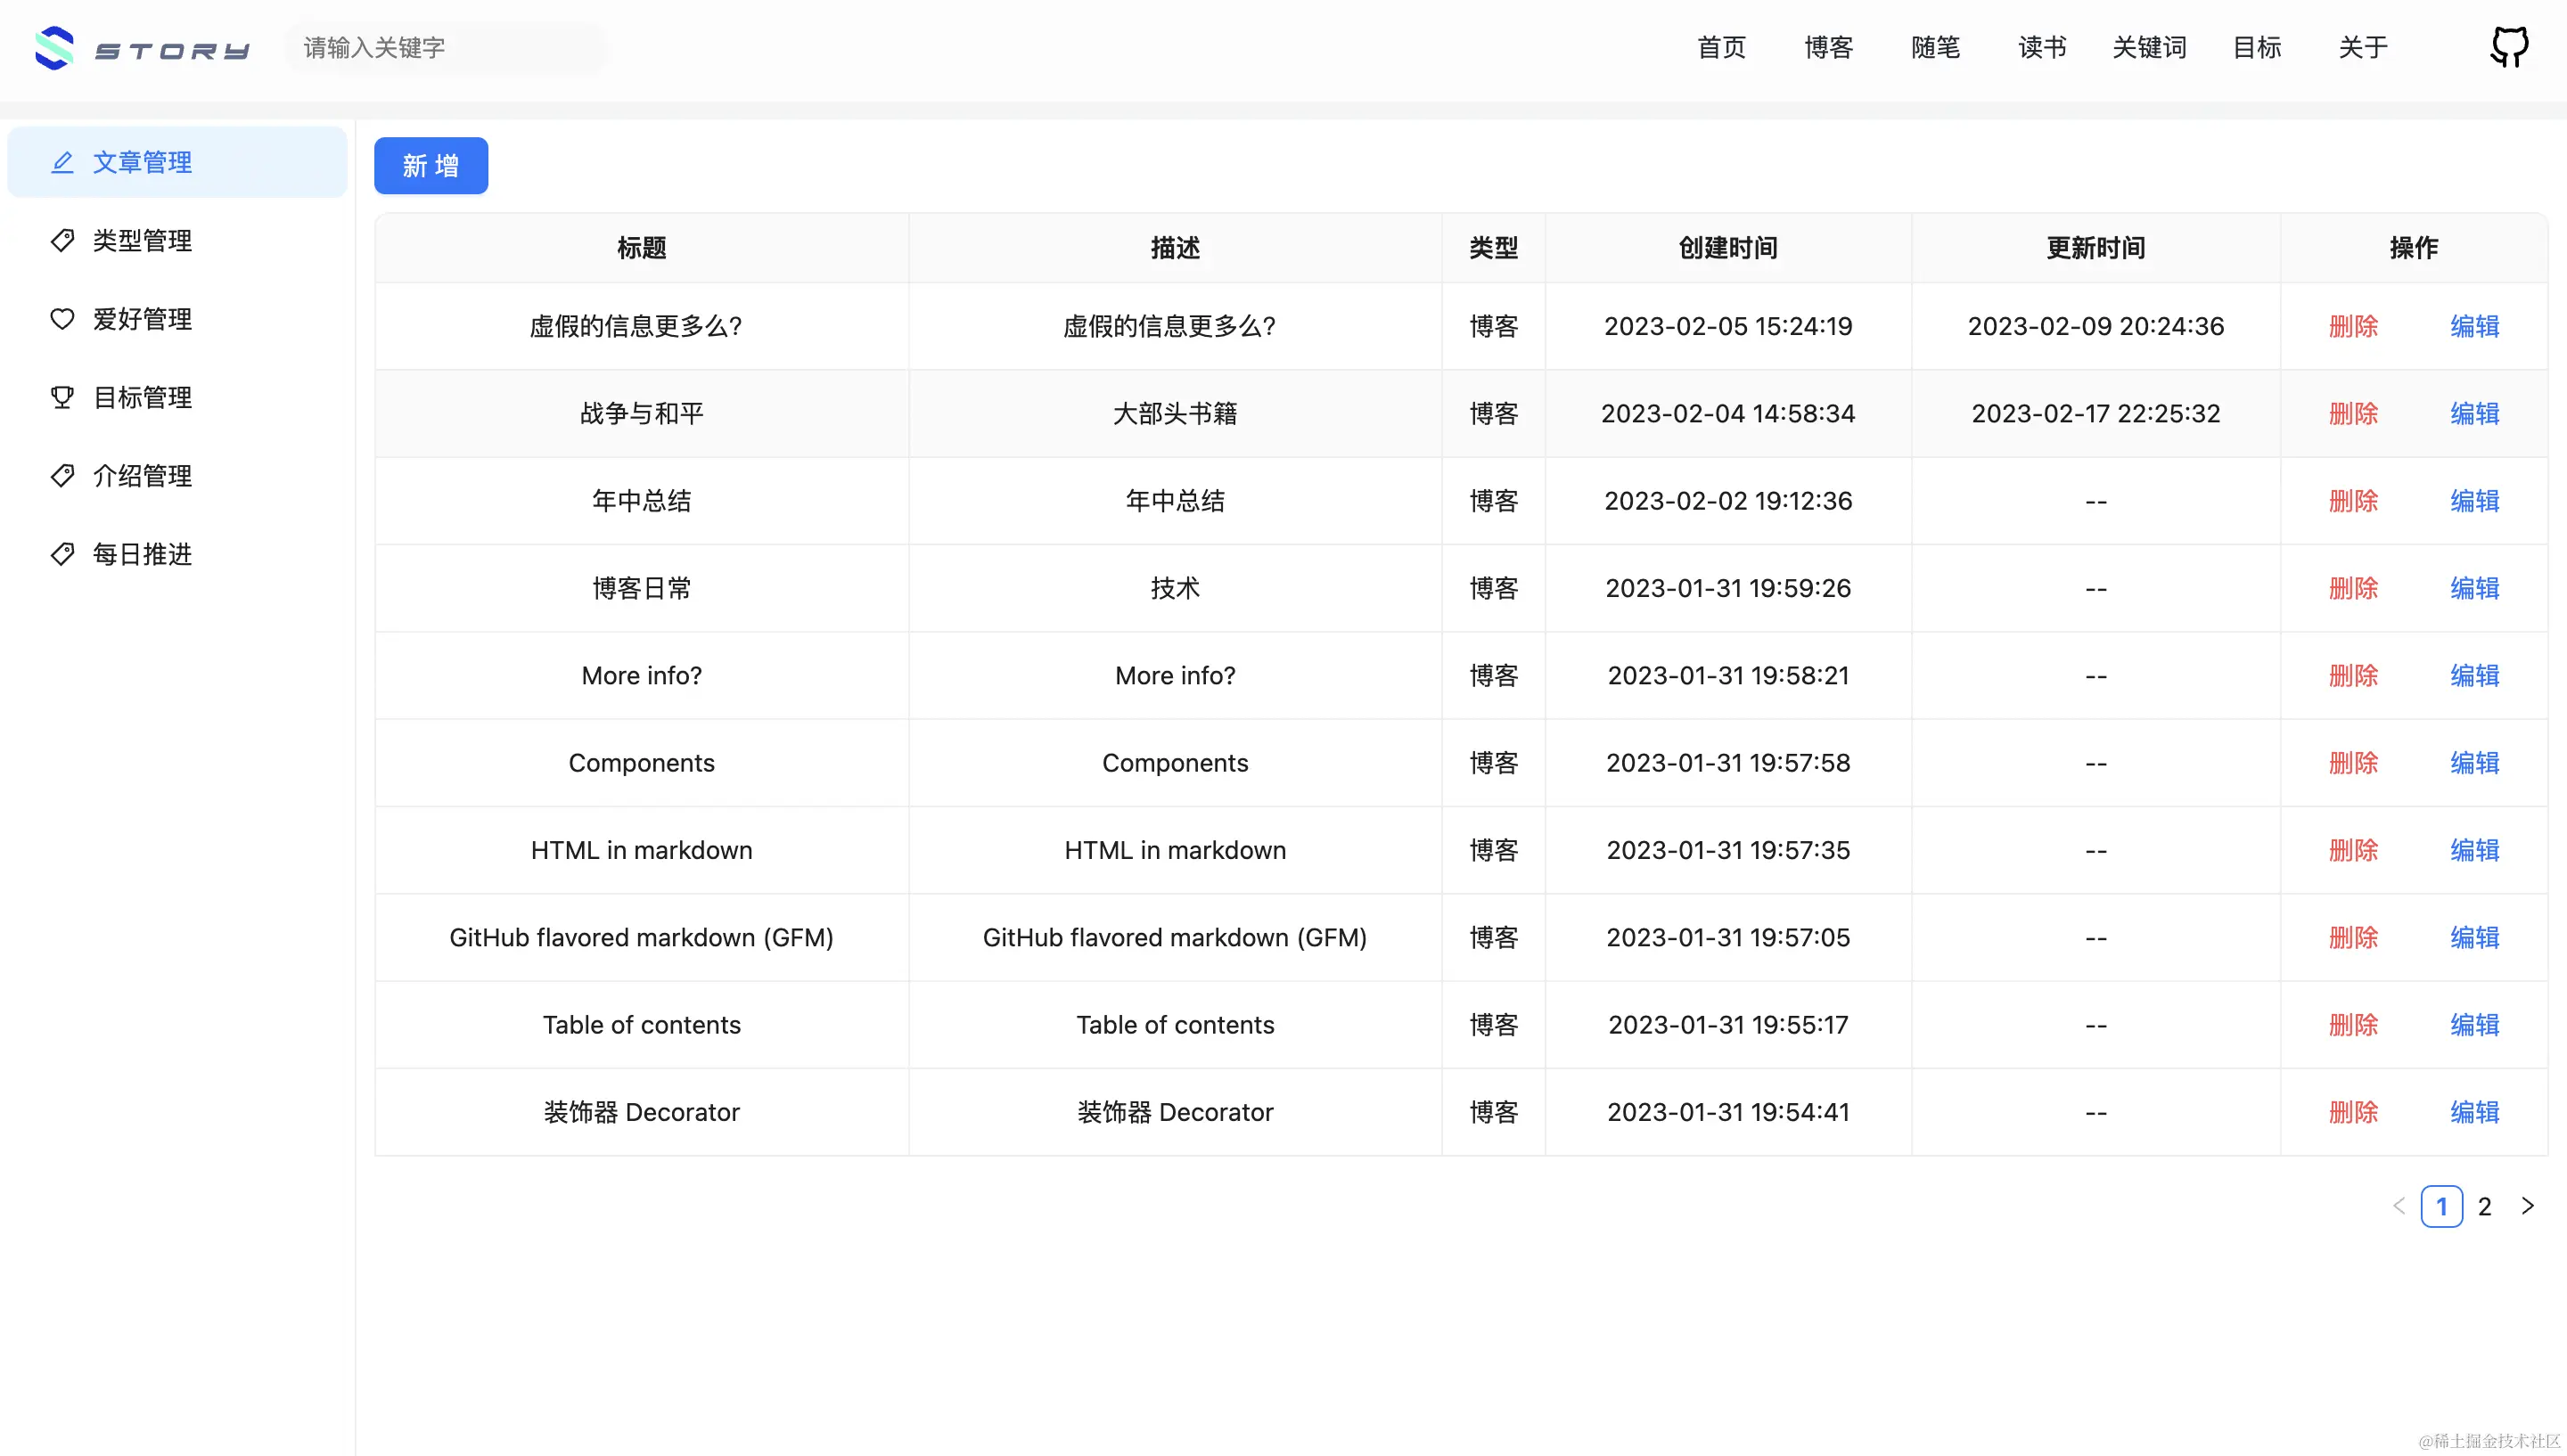Click the tag icon beside 介绍管理
The height and width of the screenshot is (1456, 2567).
(62, 475)
